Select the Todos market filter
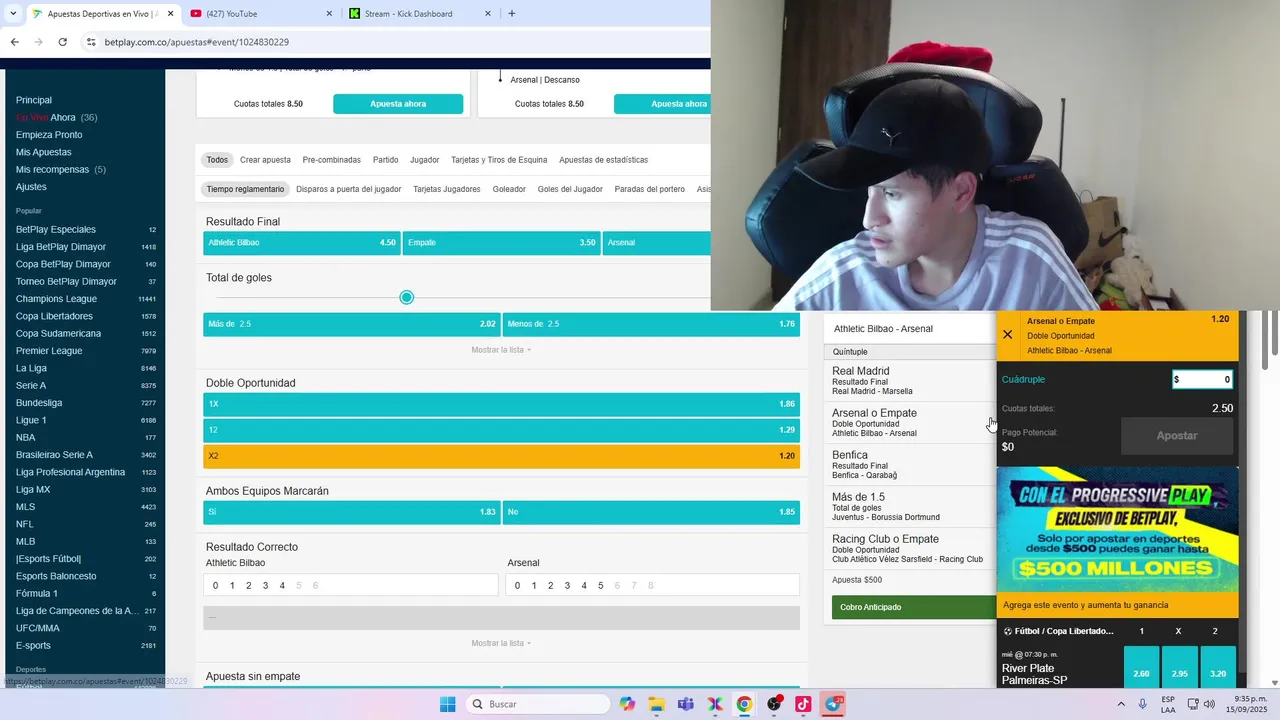Screen dimensions: 1280x720 [217, 160]
